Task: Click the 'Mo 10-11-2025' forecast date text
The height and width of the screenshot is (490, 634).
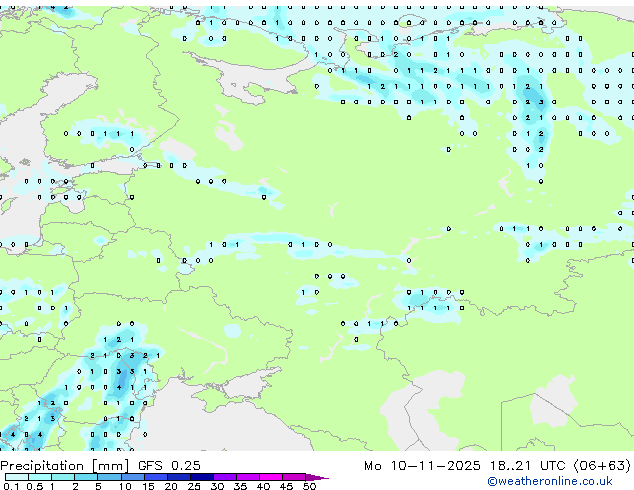Action: click(x=422, y=466)
